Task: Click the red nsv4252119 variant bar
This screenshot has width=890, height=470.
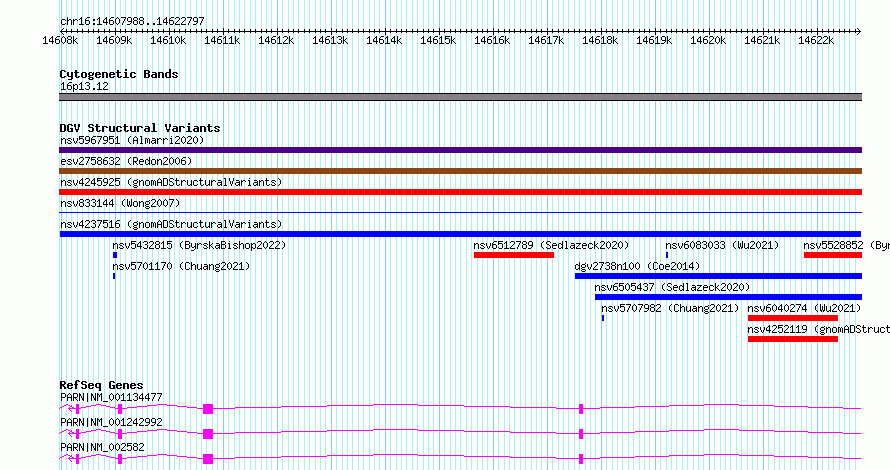Action: pyautogui.click(x=793, y=339)
